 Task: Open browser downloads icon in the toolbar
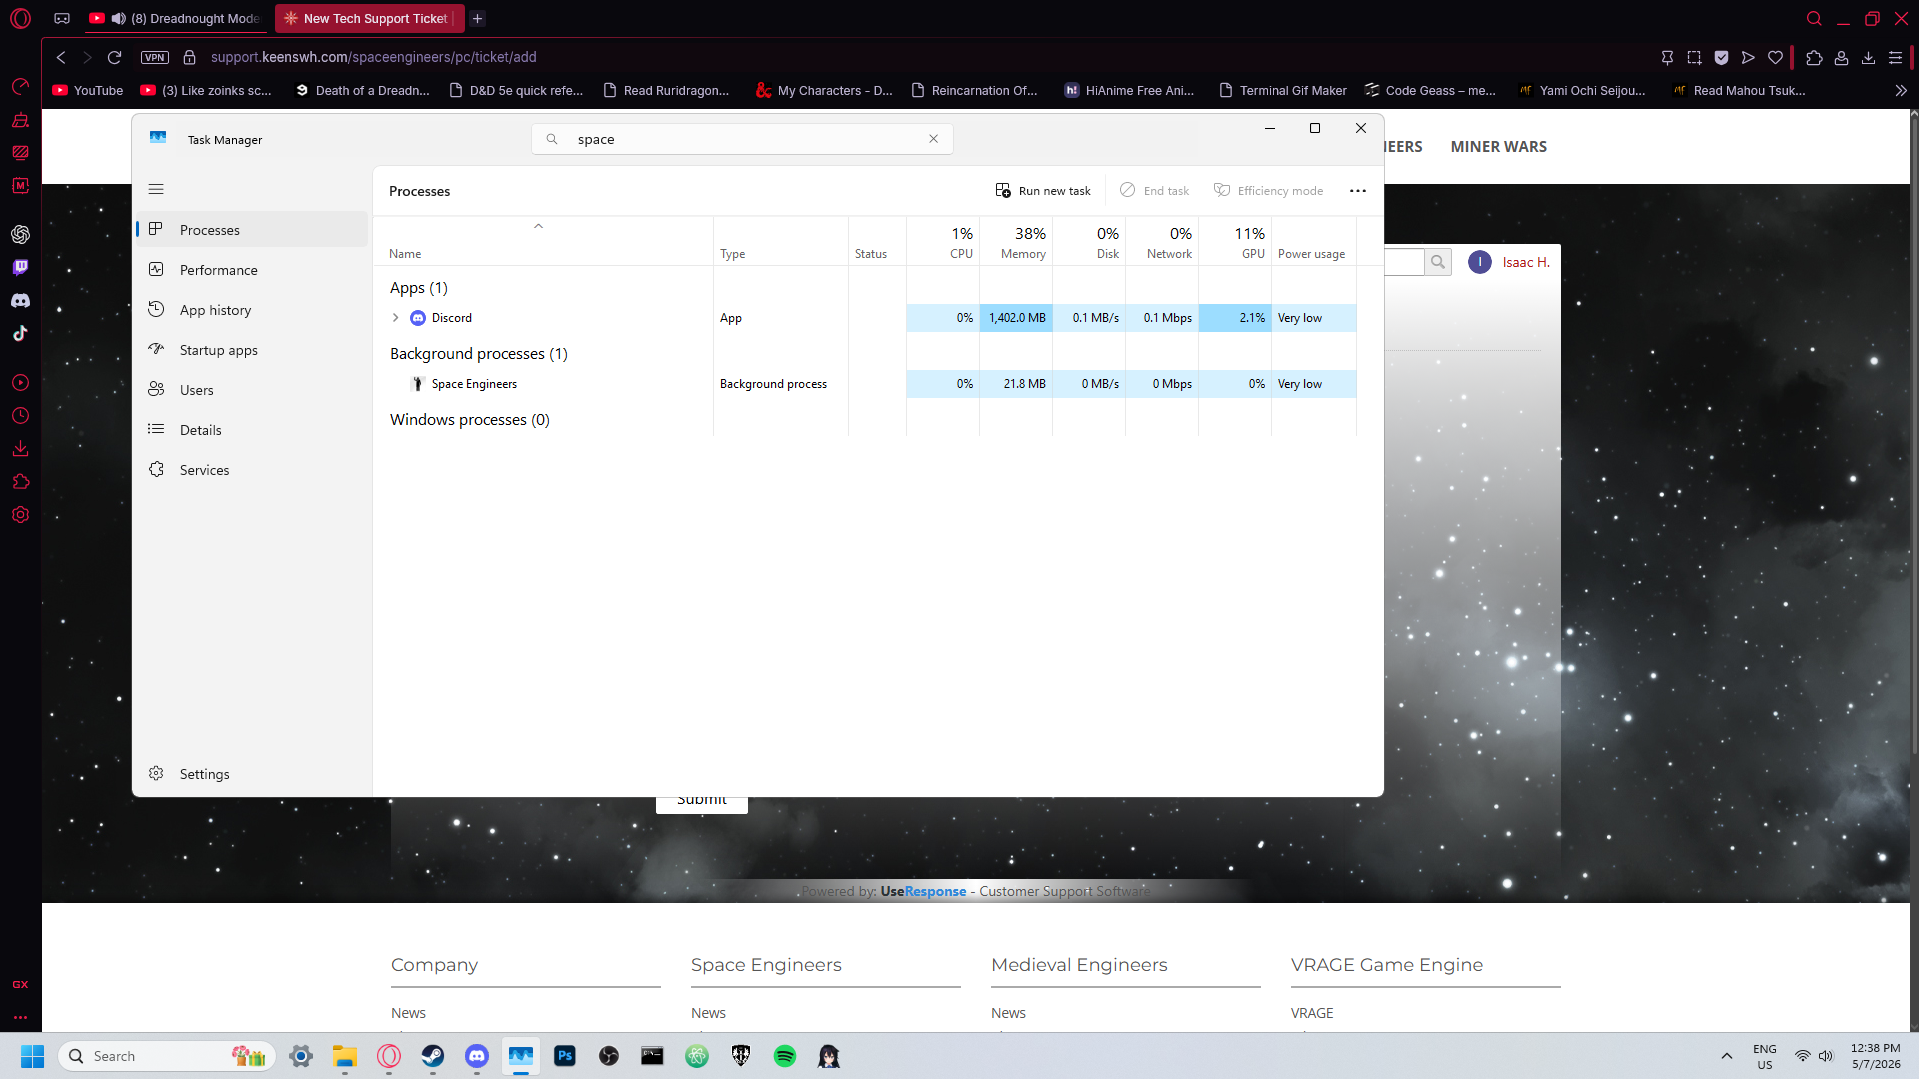pos(1868,57)
